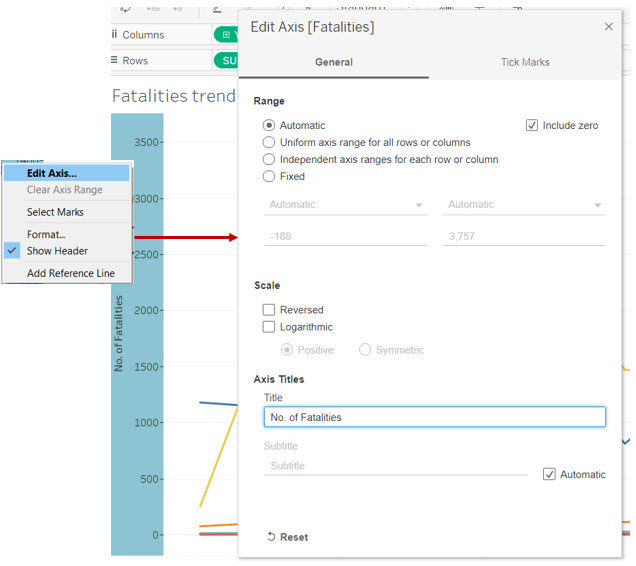Viewport: 636px width, 566px height.
Task: Choose Independent axis ranges option
Action: [269, 160]
